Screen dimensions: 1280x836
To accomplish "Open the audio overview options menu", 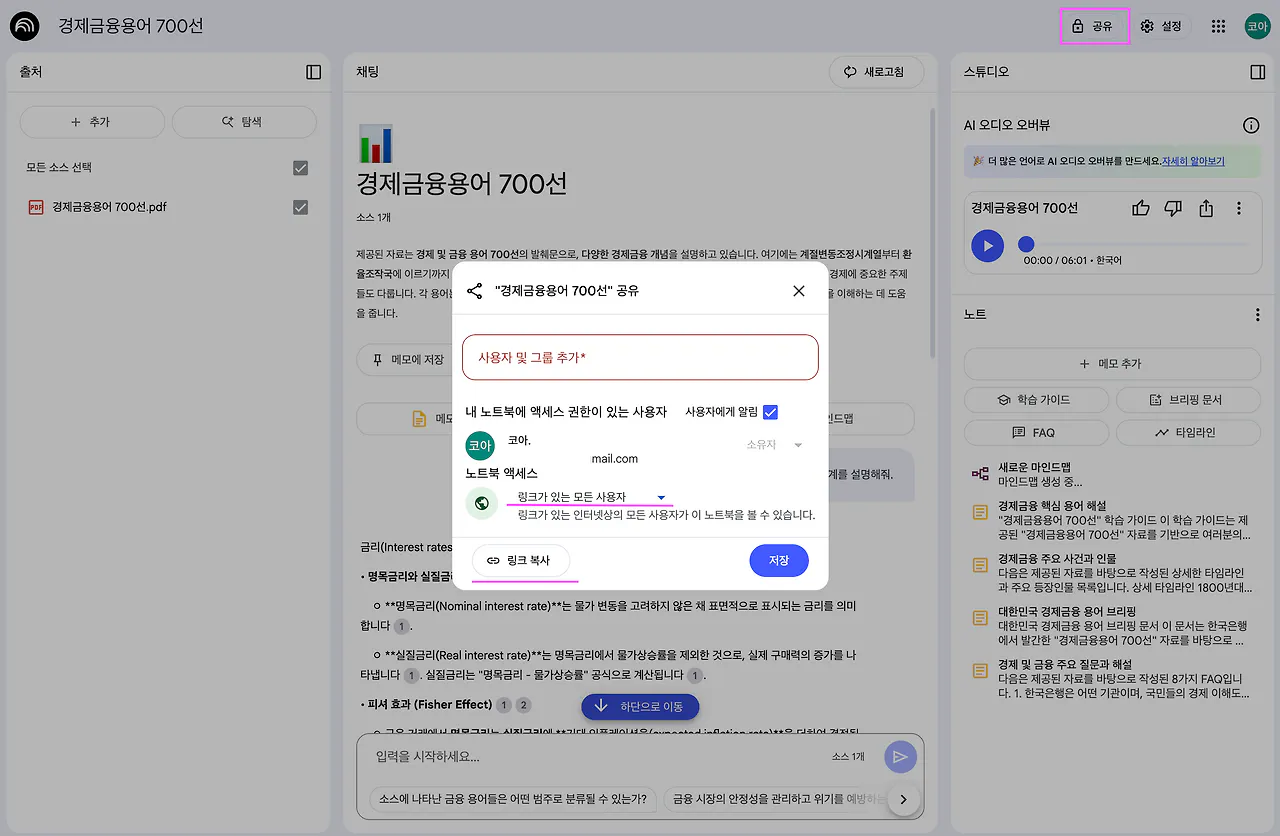I will tap(1239, 206).
